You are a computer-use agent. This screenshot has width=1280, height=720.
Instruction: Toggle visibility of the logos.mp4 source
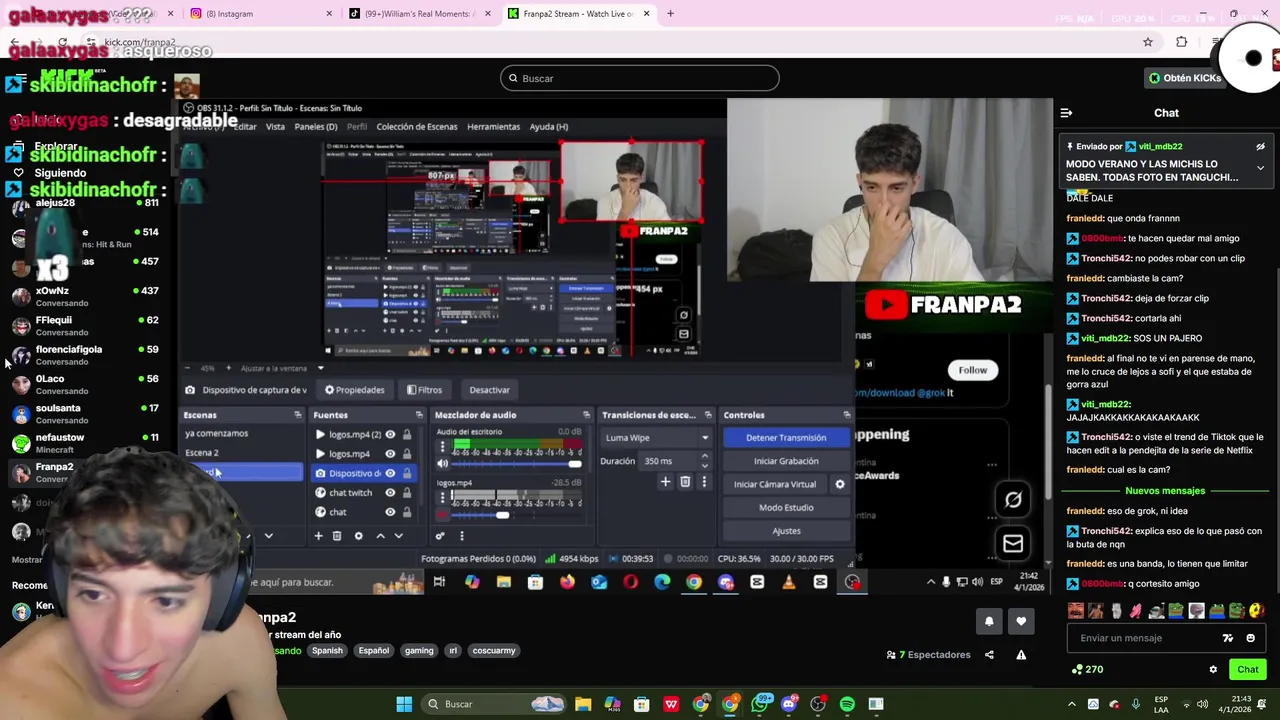click(390, 454)
